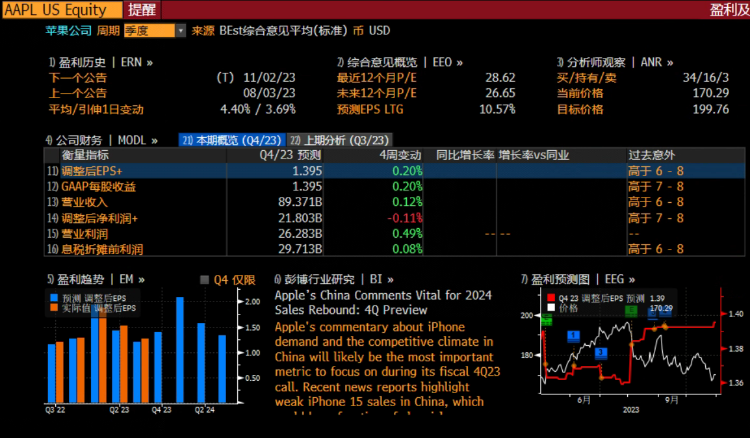Click 营业收入 forecast value 89.371B
The image size is (750, 438).
(x=300, y=202)
